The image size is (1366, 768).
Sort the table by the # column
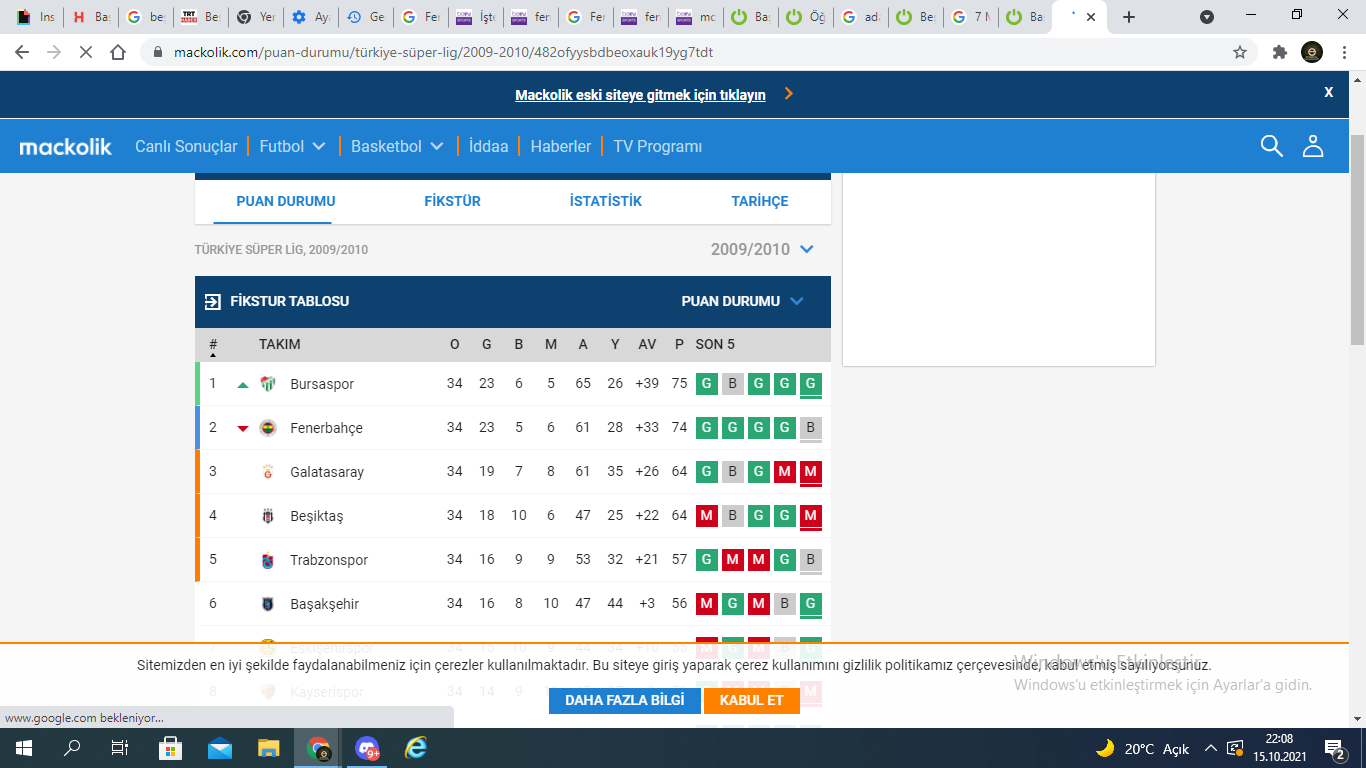tap(213, 345)
